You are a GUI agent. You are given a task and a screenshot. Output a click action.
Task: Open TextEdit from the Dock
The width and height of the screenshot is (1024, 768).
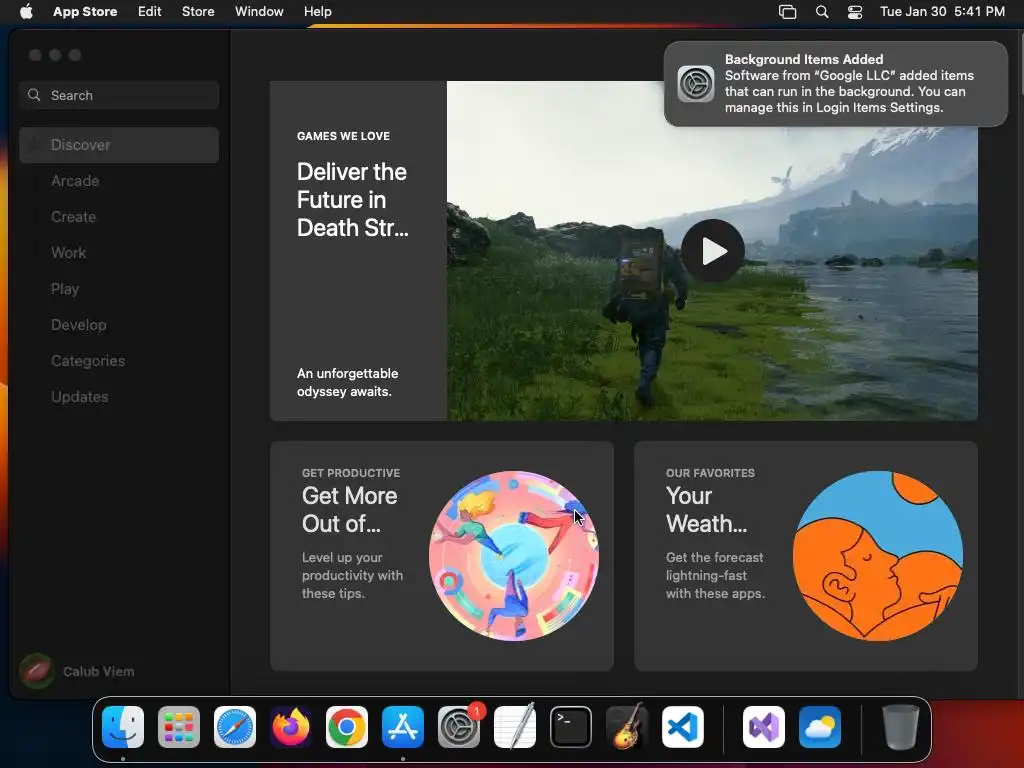click(x=515, y=727)
